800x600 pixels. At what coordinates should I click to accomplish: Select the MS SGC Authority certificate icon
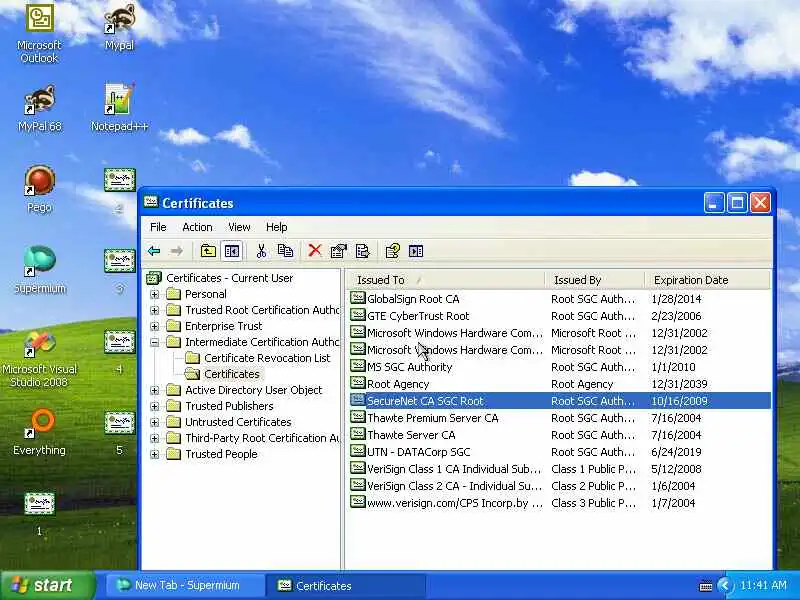tap(358, 366)
